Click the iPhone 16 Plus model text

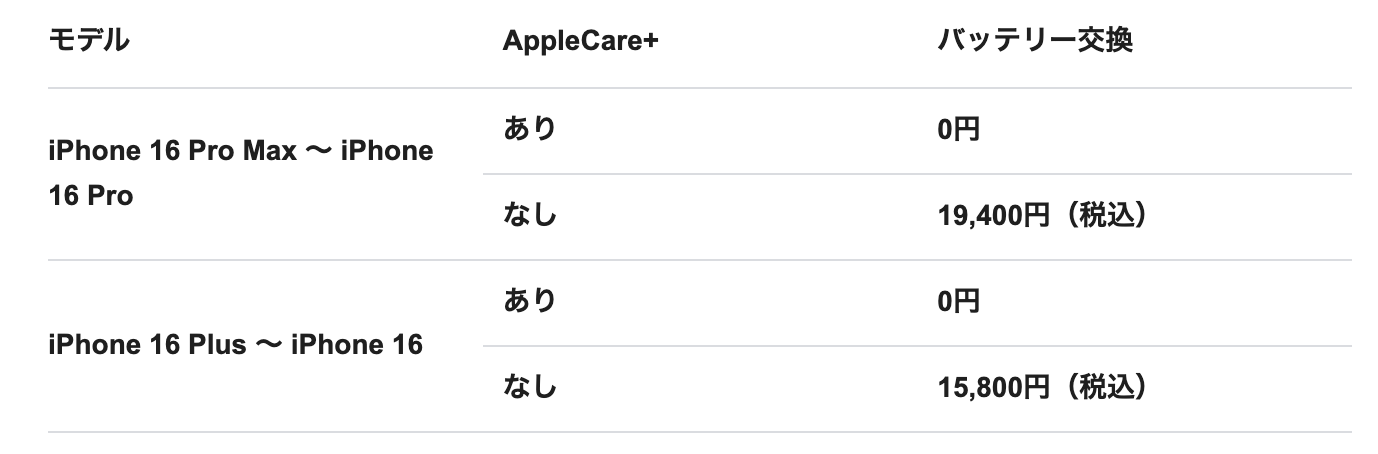point(147,345)
